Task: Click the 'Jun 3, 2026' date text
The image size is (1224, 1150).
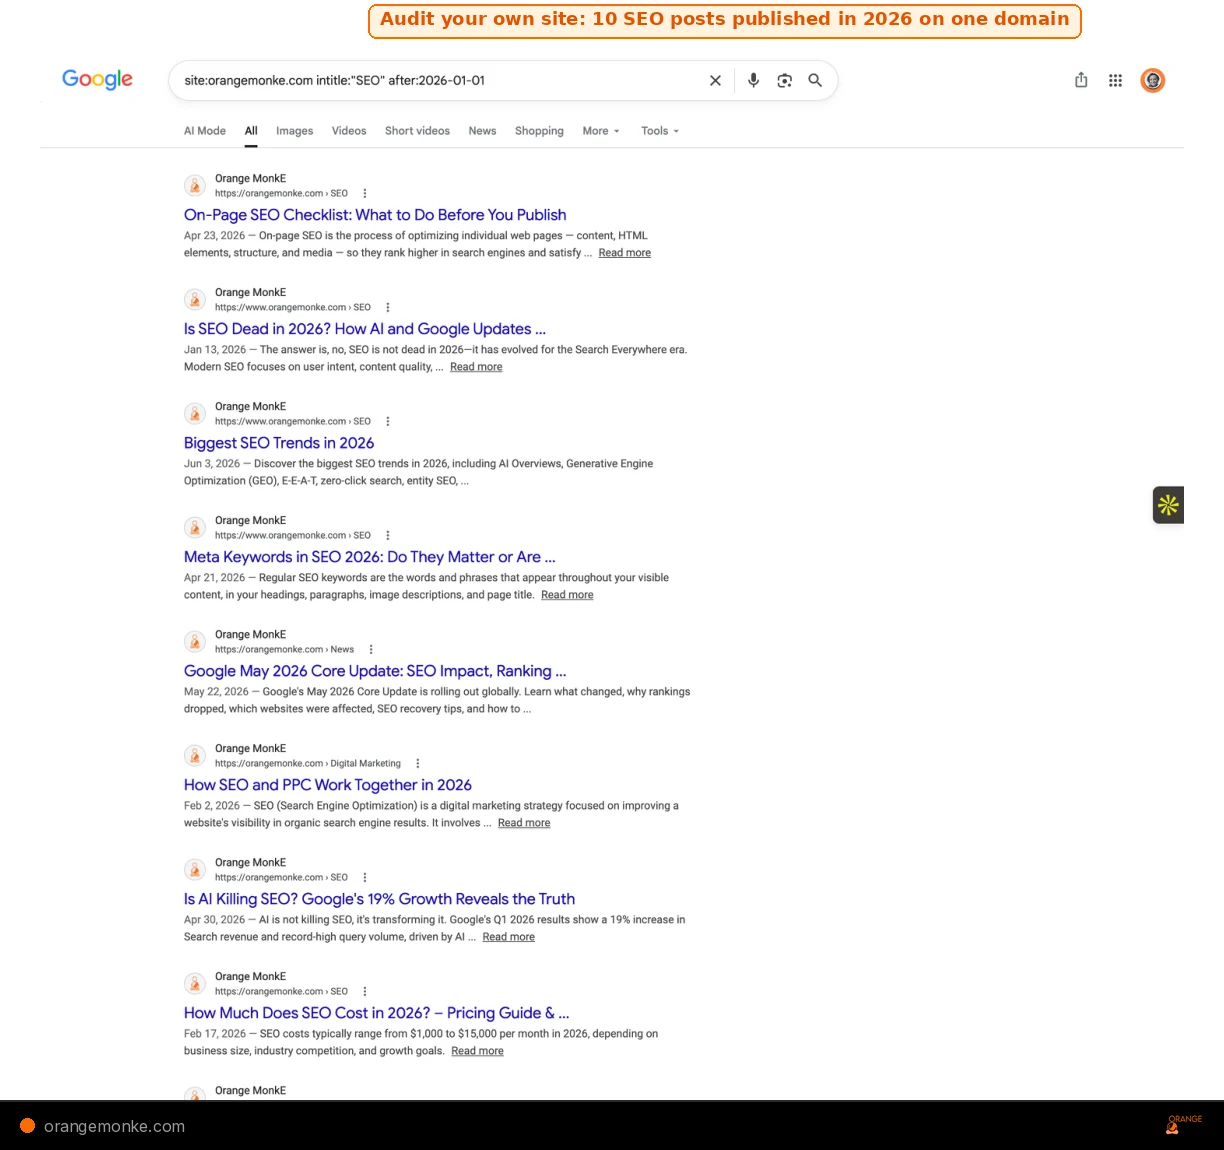Action: point(212,464)
